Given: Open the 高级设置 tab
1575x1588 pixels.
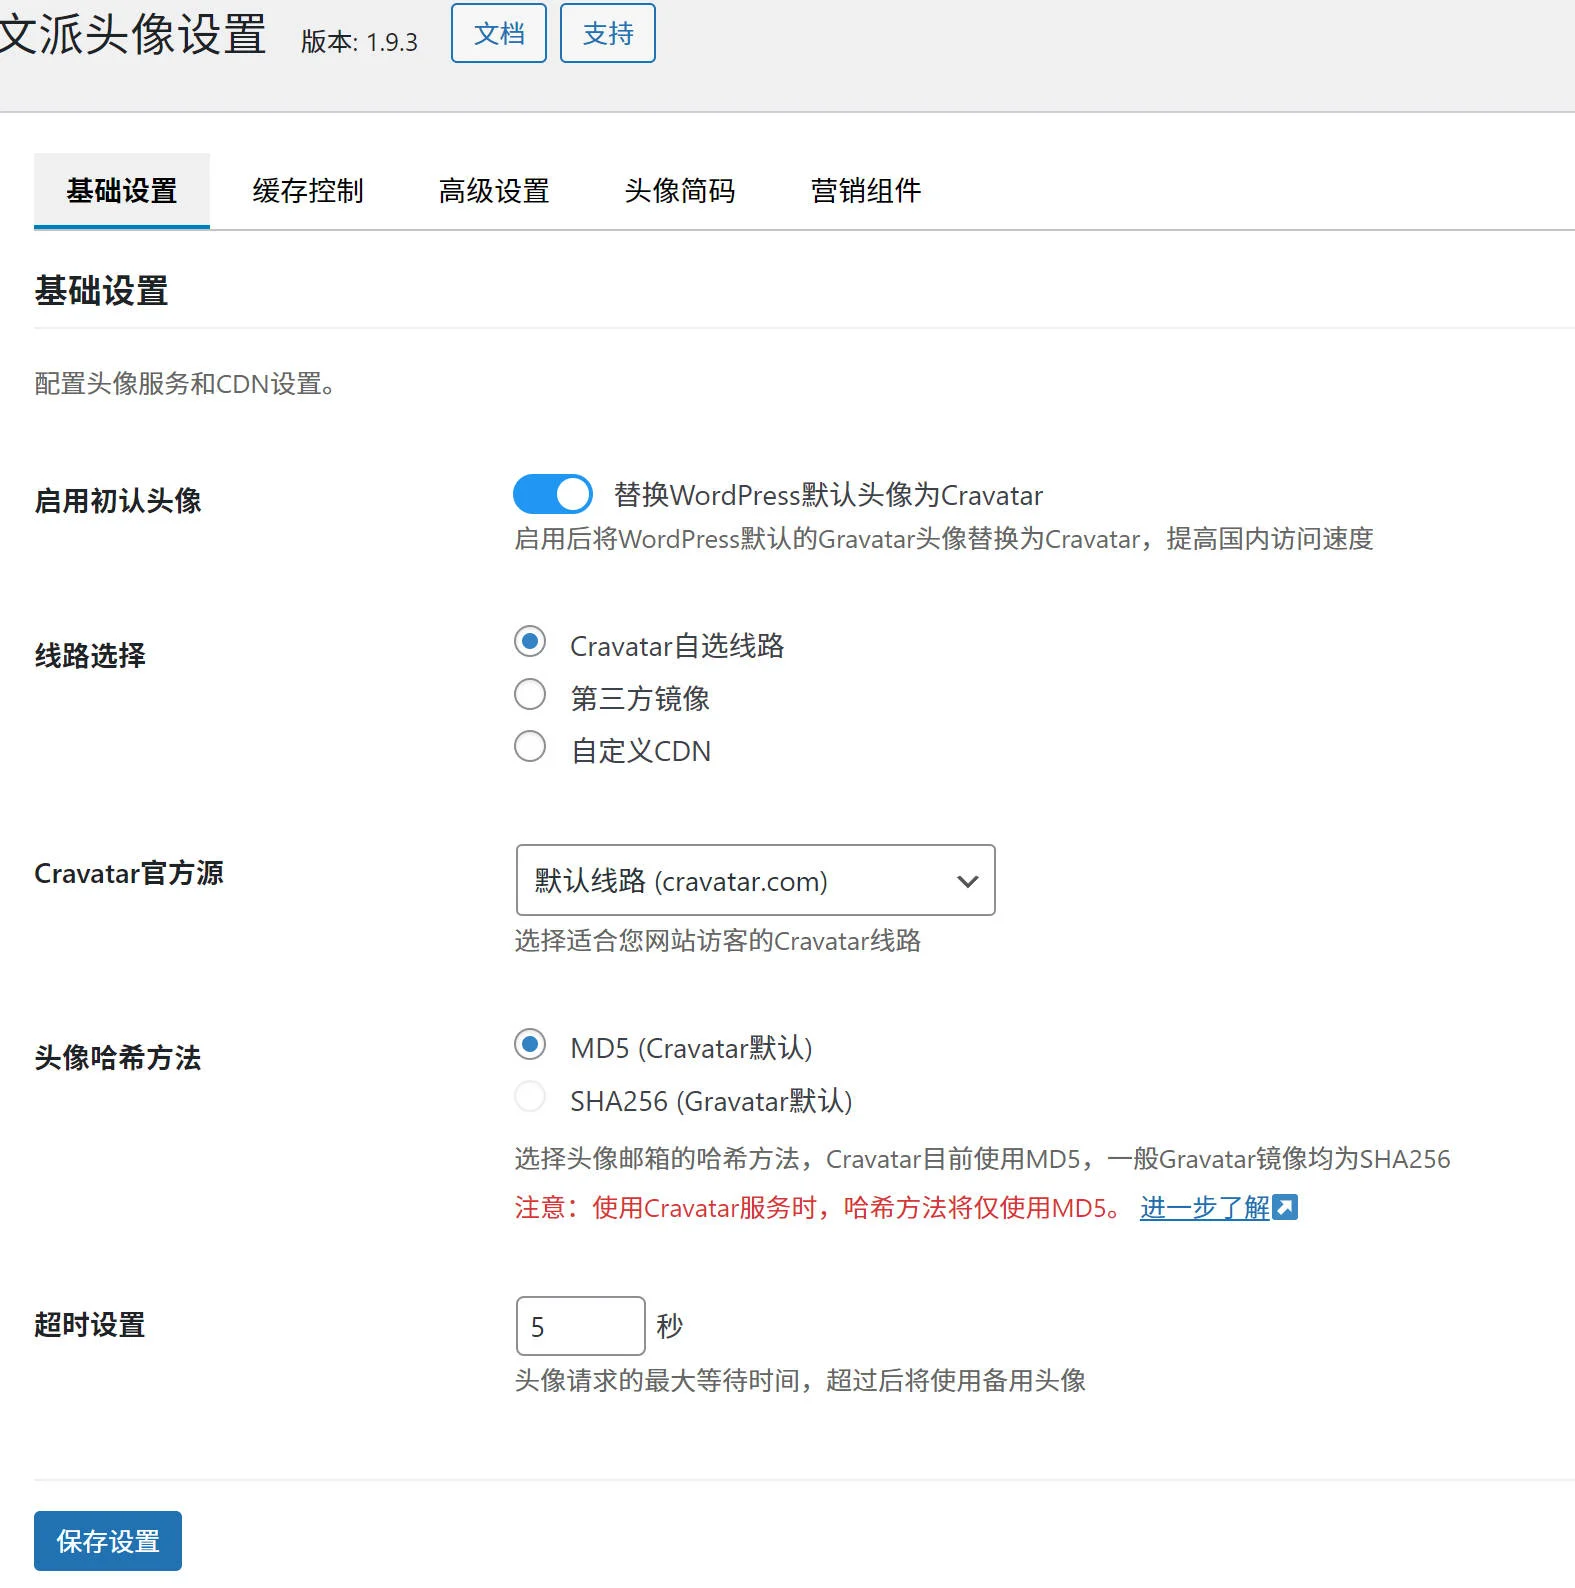Looking at the screenshot, I should point(494,190).
